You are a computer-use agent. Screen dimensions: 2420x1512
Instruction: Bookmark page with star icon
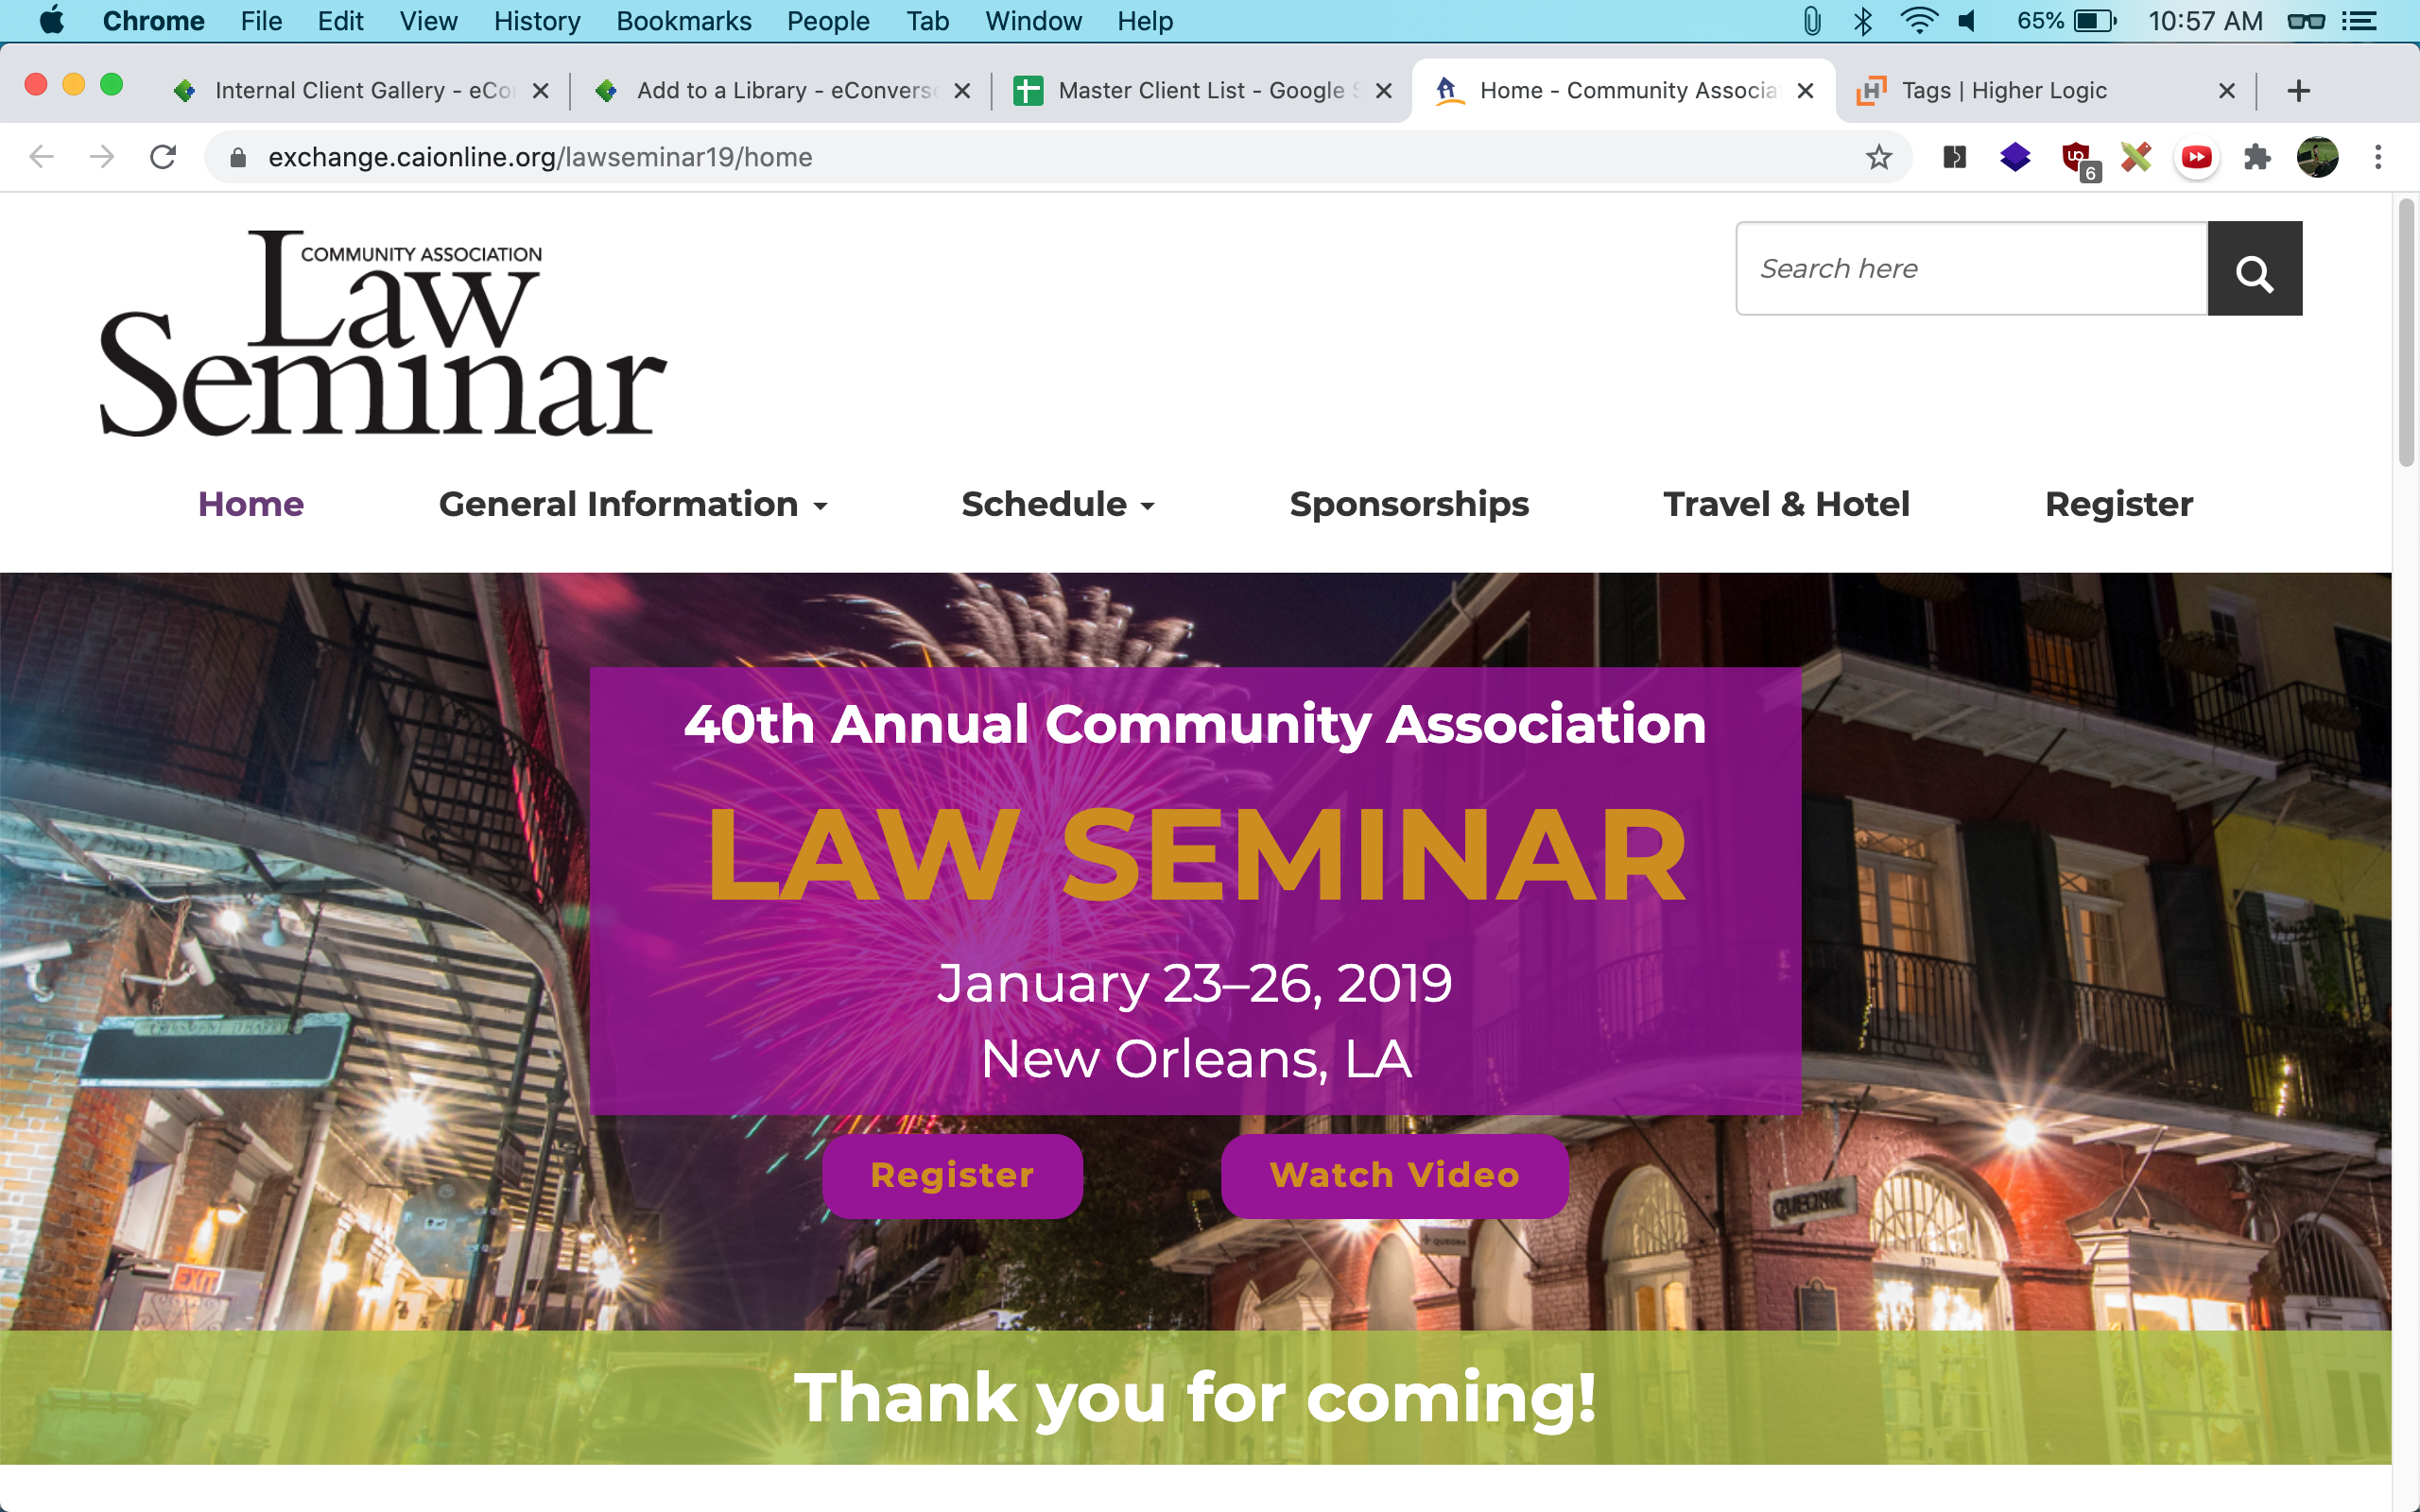(x=1878, y=157)
